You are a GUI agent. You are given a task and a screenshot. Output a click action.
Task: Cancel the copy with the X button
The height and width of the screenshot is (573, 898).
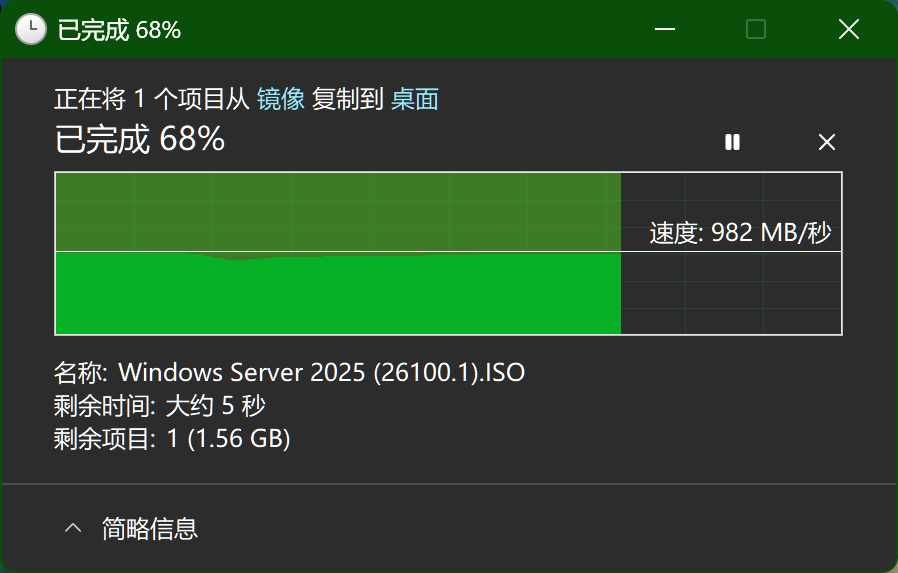pos(826,142)
